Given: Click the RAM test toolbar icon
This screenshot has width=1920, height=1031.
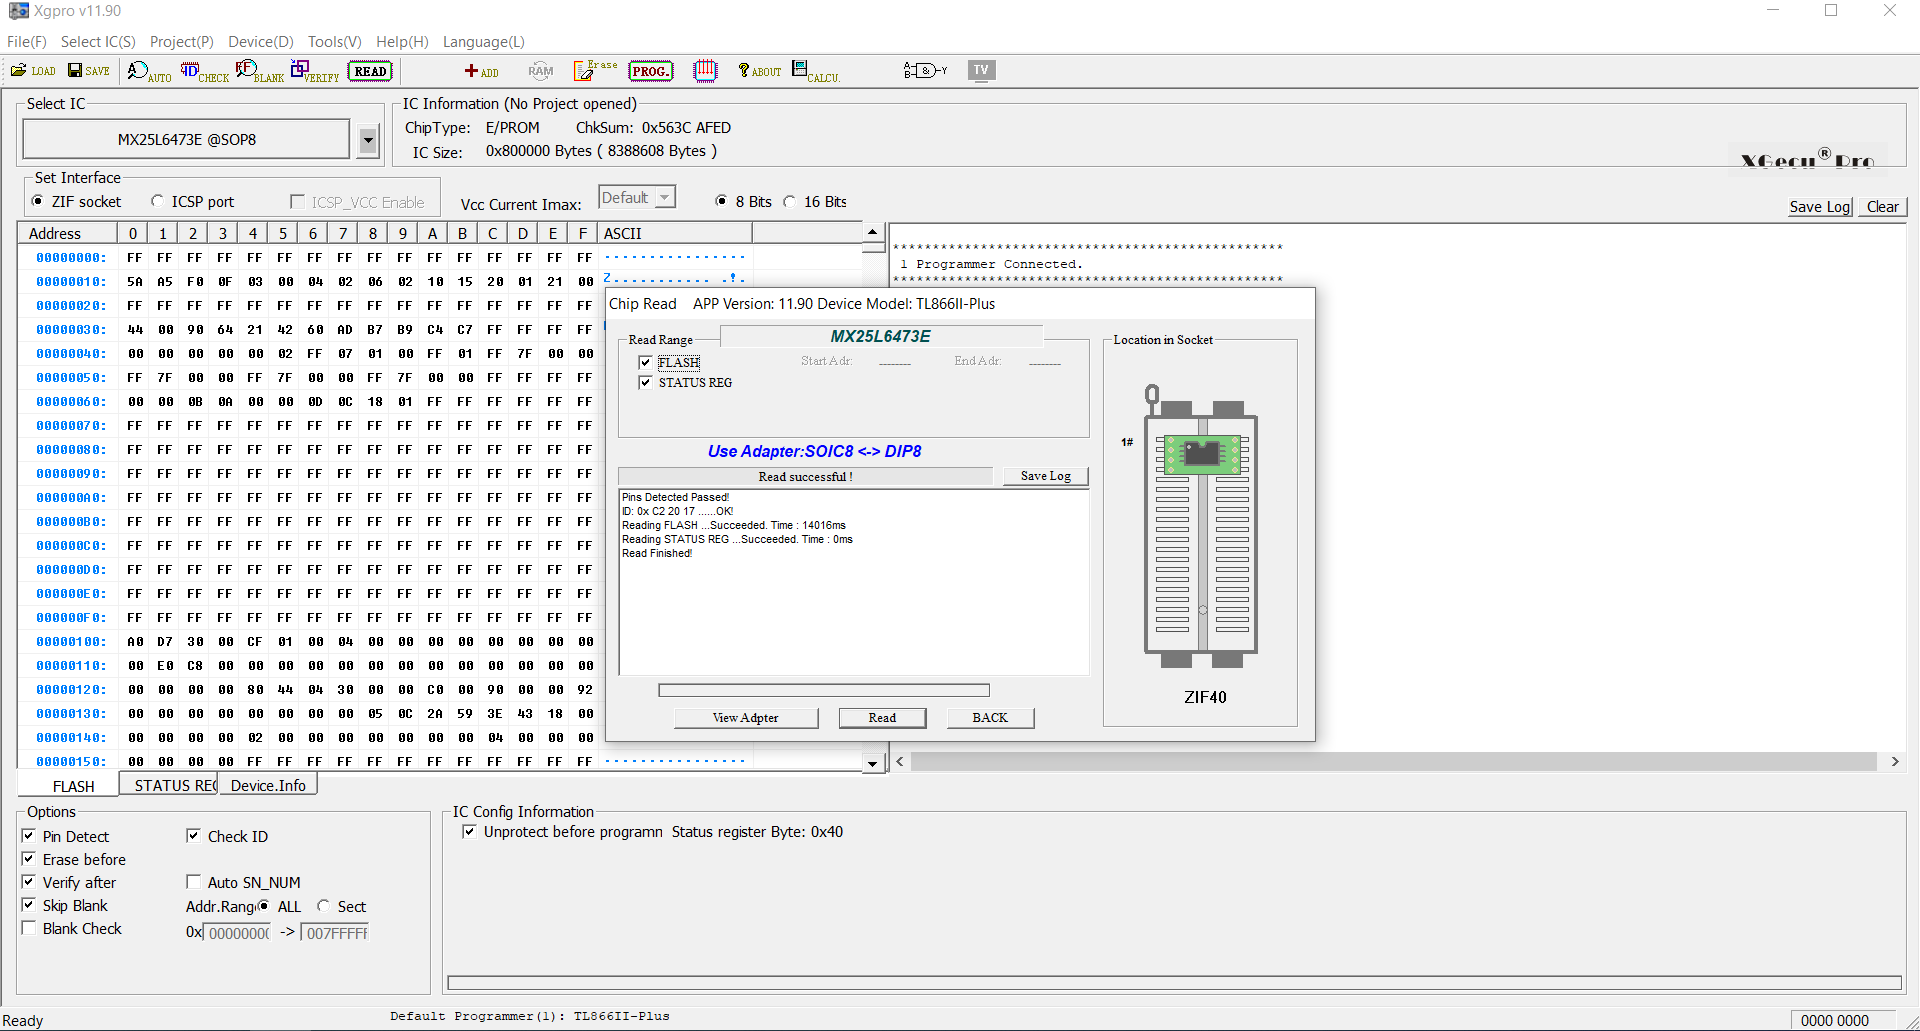Looking at the screenshot, I should pyautogui.click(x=541, y=71).
